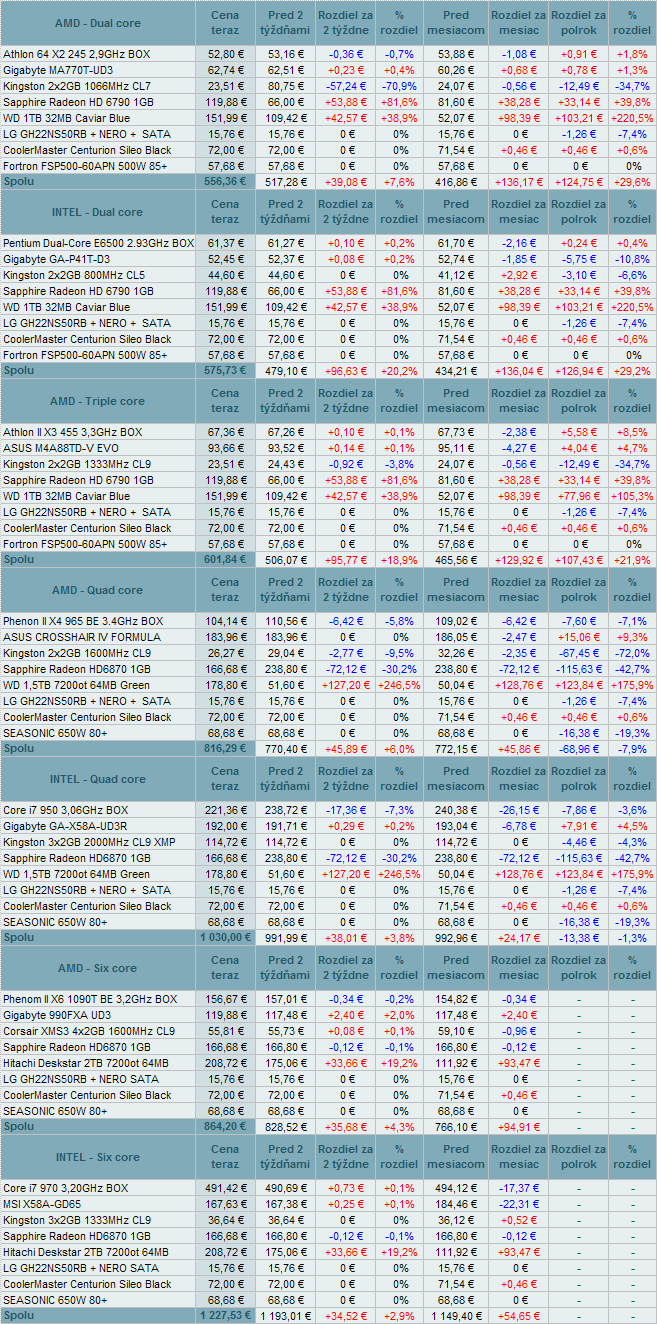Image resolution: width=657 pixels, height=1324 pixels.
Task: Click the percentage difference value -70,9%
Action: click(400, 86)
